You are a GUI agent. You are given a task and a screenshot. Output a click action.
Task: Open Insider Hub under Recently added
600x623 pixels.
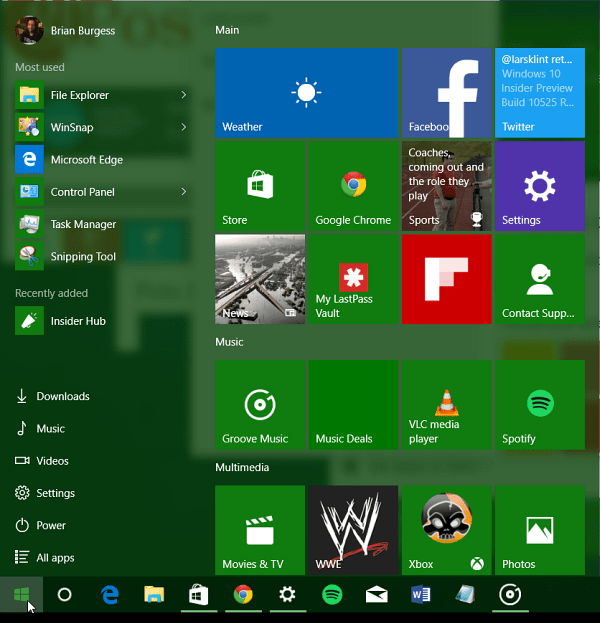(101, 321)
